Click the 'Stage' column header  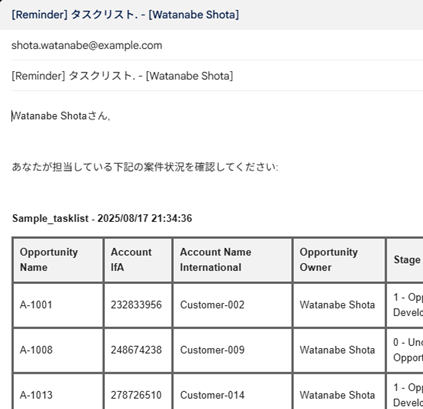pos(405,260)
